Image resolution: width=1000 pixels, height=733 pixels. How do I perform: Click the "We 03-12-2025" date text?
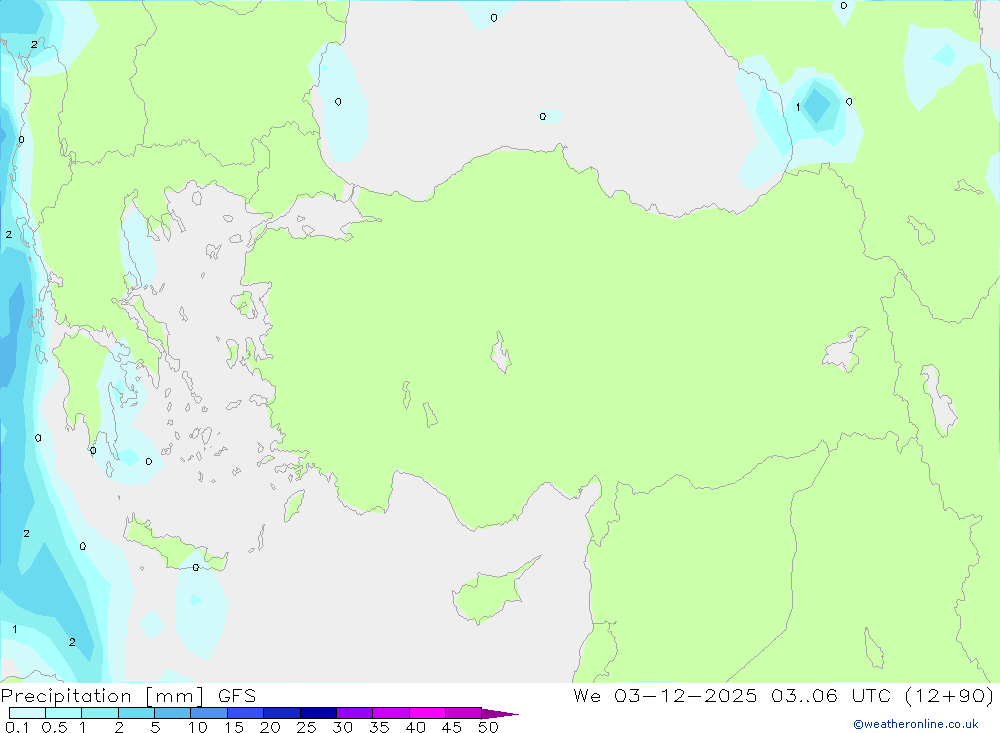(x=665, y=695)
